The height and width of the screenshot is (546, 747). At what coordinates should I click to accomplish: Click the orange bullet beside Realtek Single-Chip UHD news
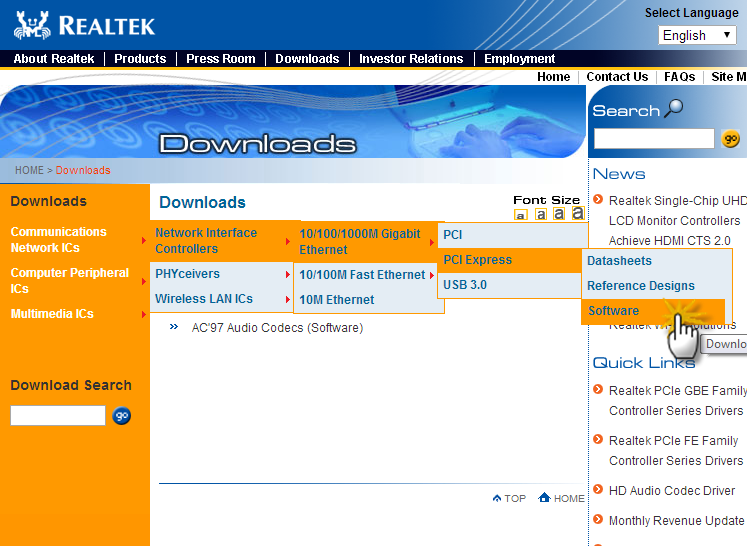pos(598,199)
